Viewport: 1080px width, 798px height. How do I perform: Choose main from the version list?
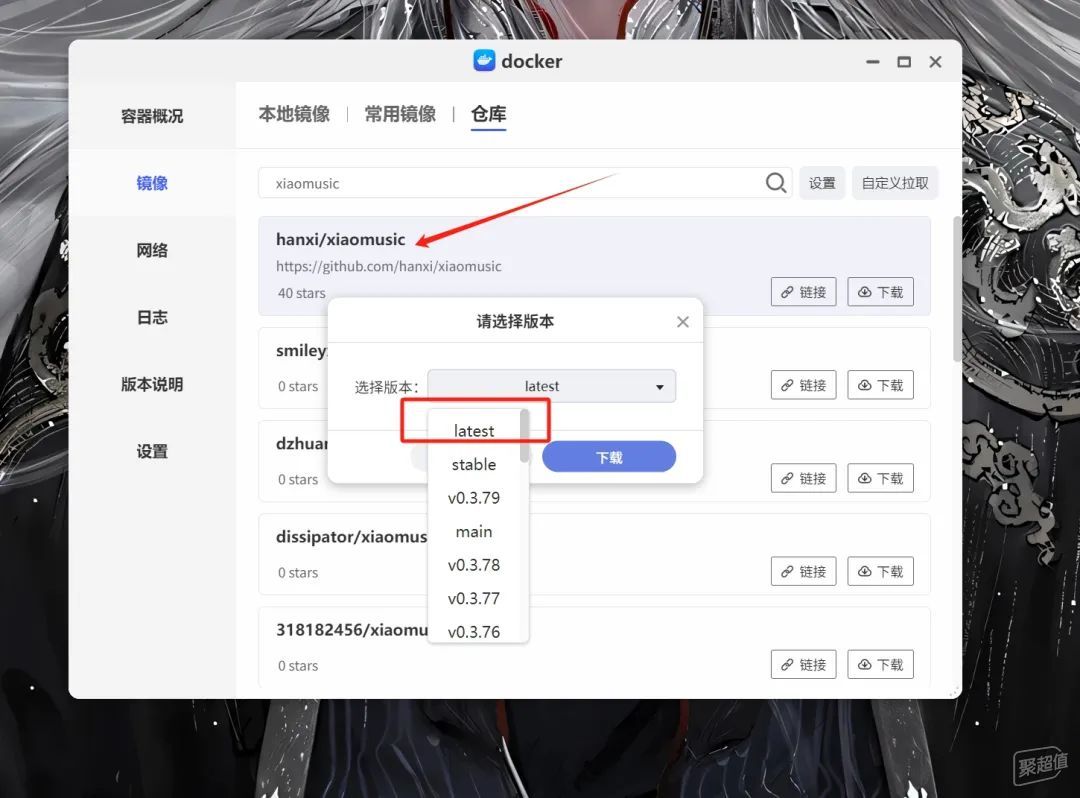(474, 532)
